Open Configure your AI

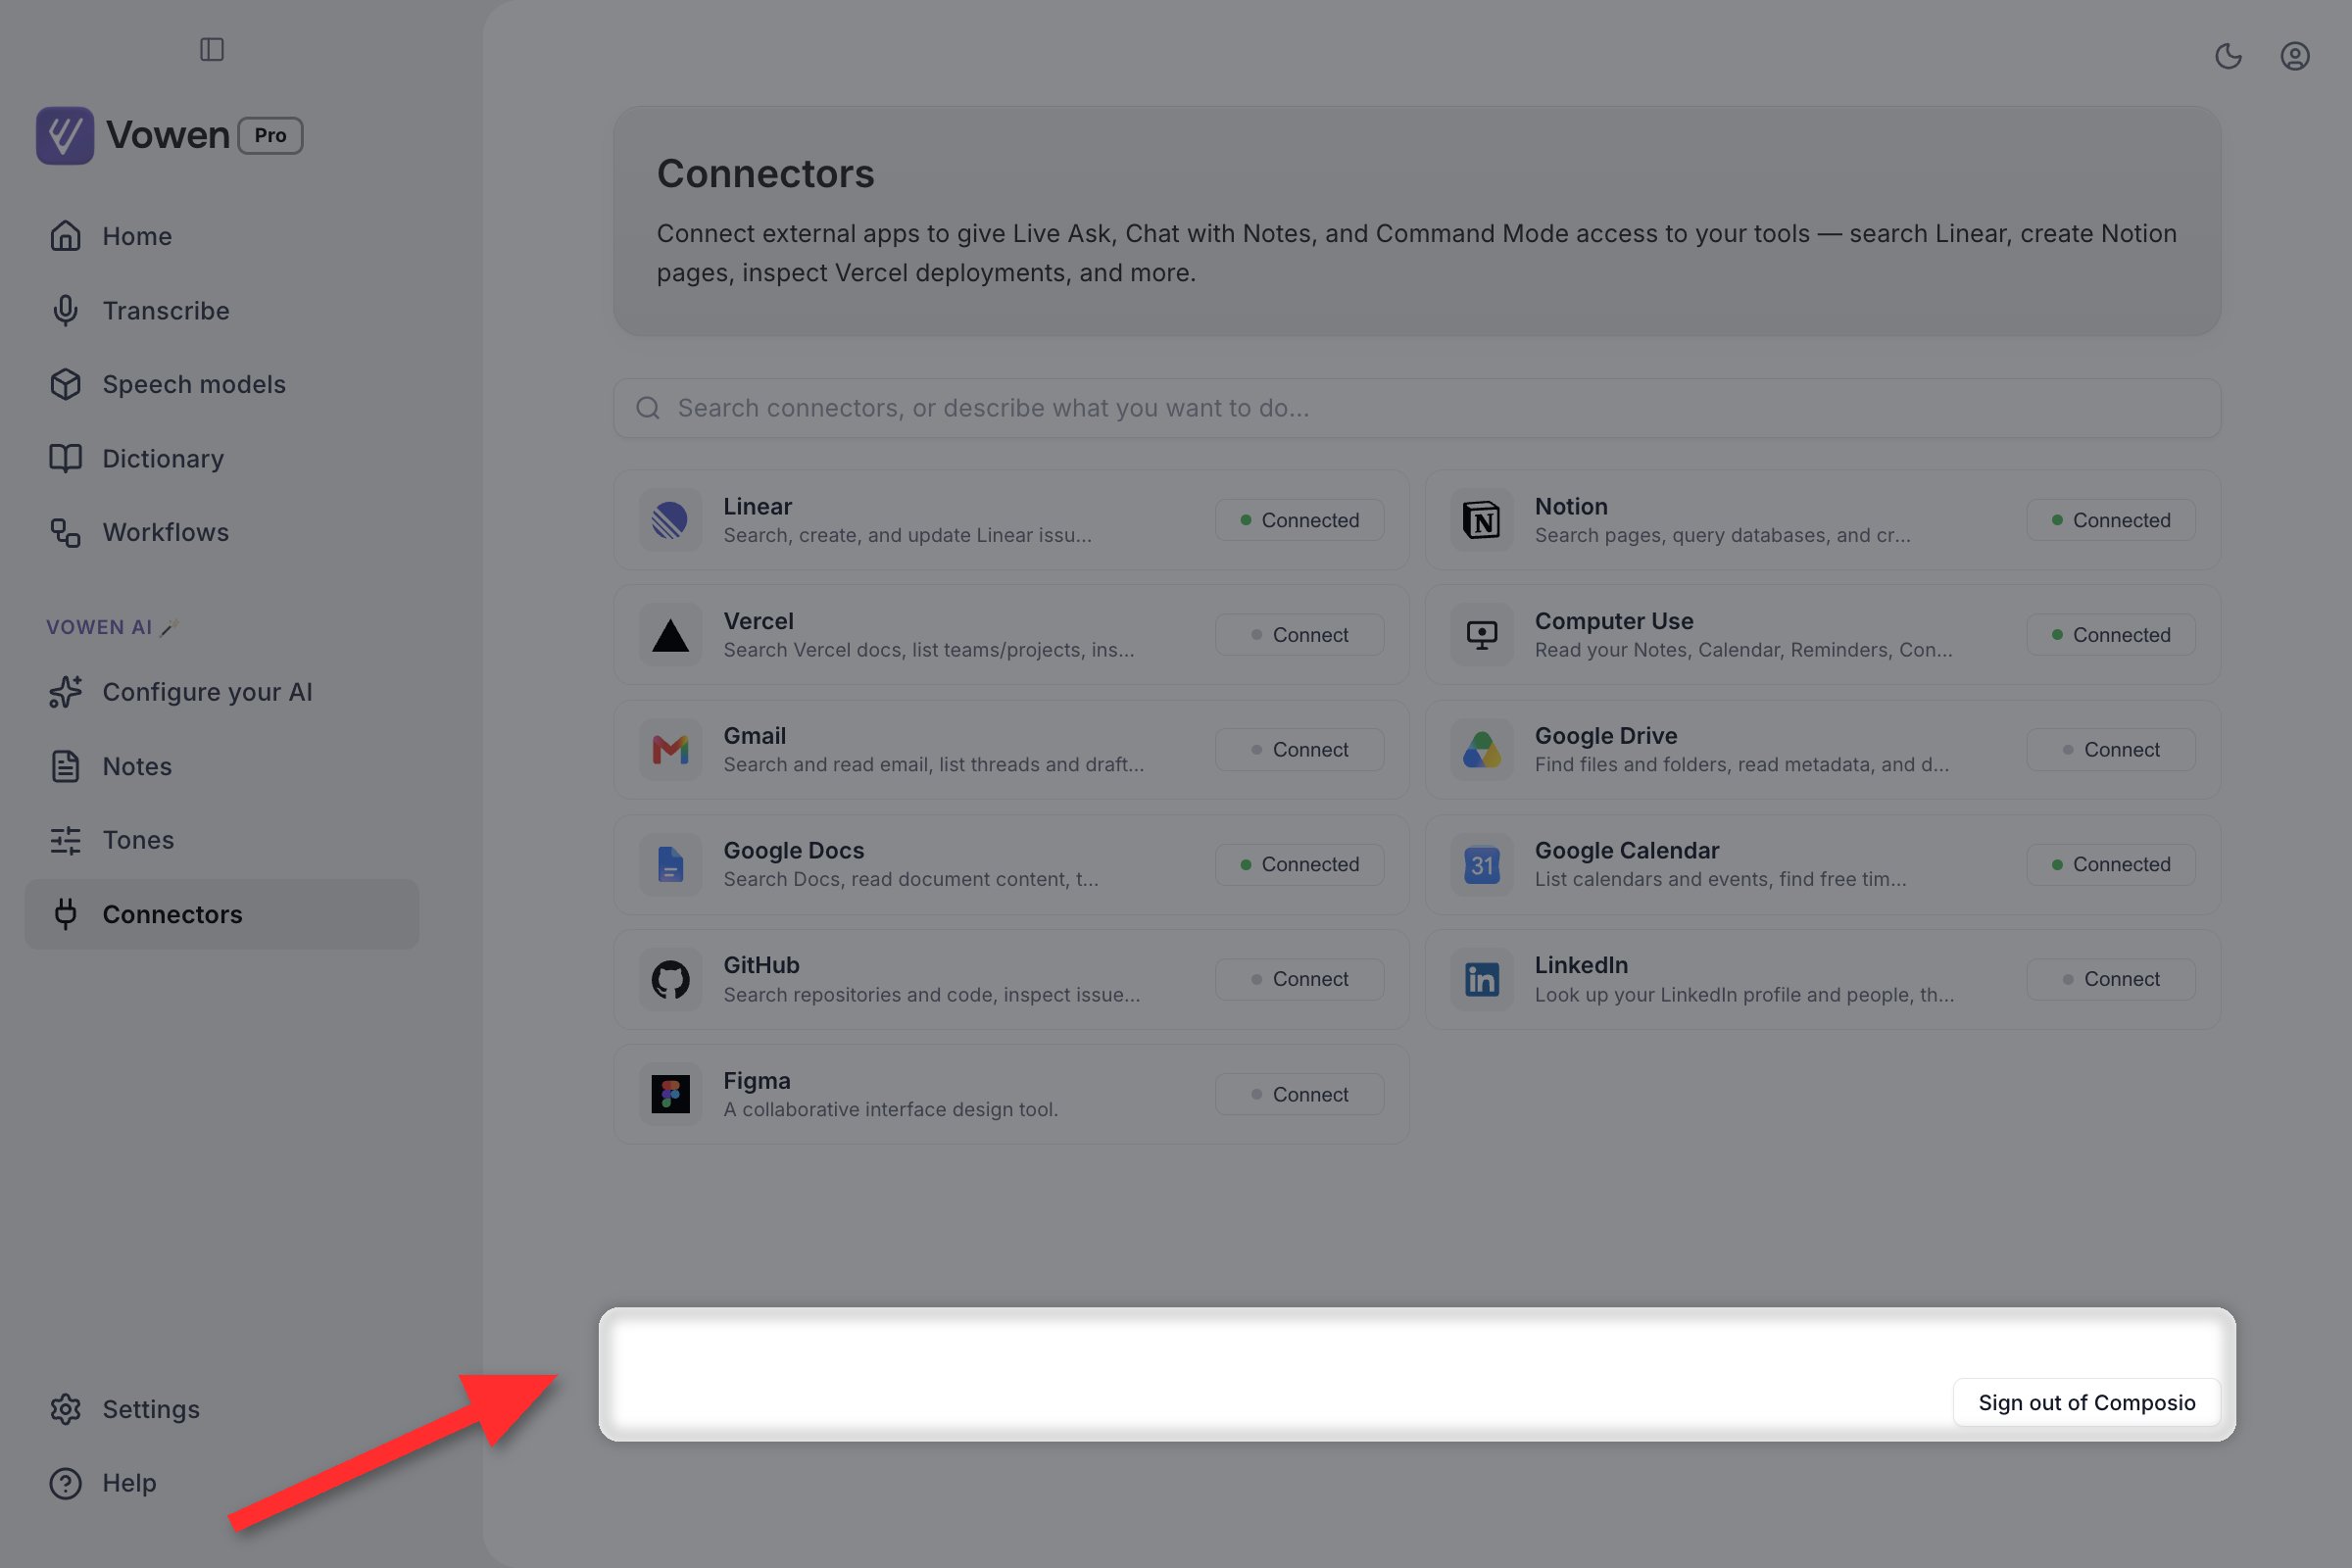coord(222,692)
